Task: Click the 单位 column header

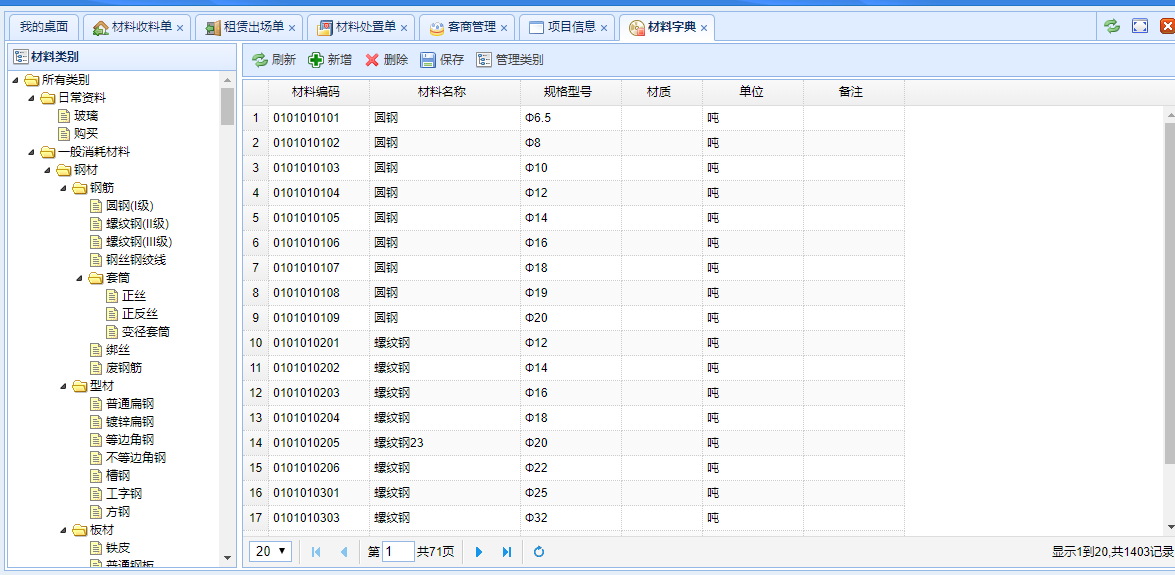Action: click(753, 92)
